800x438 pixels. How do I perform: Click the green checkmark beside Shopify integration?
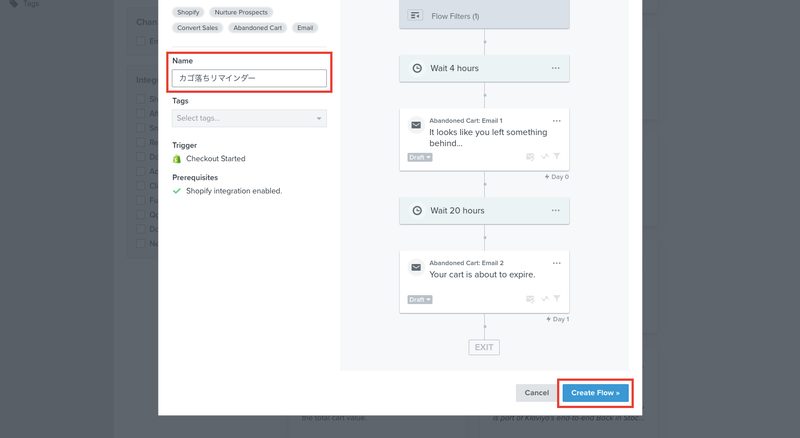pos(177,191)
